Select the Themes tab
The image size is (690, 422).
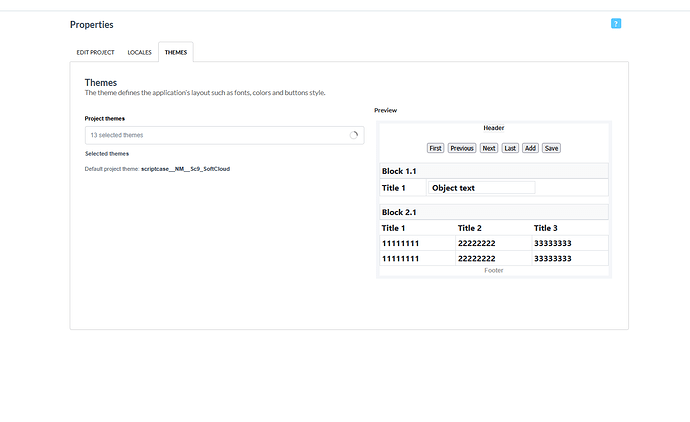[x=176, y=52]
